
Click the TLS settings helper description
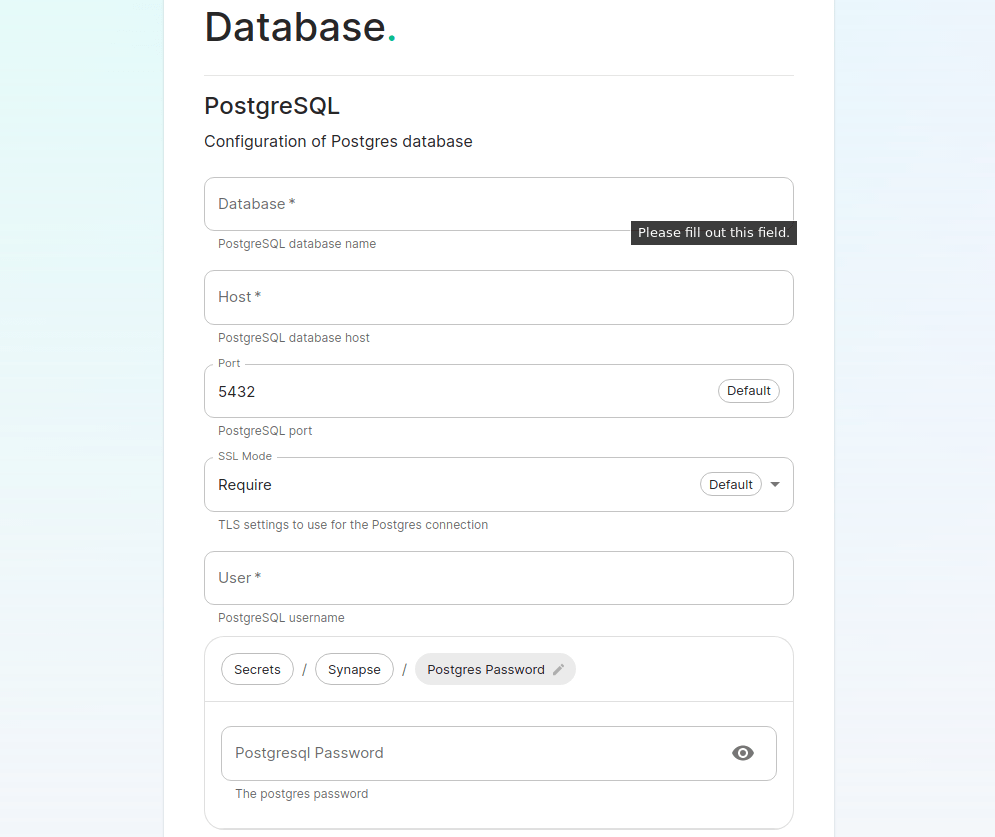coord(353,525)
